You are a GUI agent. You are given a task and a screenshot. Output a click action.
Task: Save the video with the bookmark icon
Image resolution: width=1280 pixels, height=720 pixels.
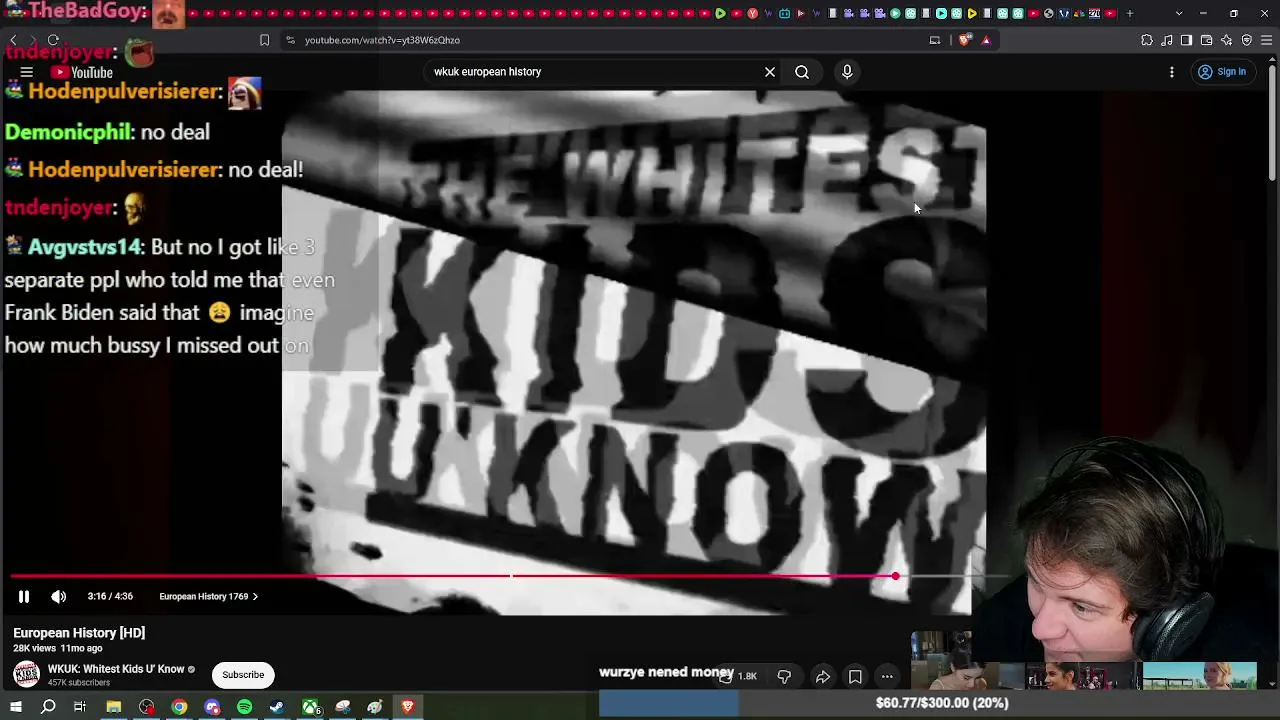point(855,677)
